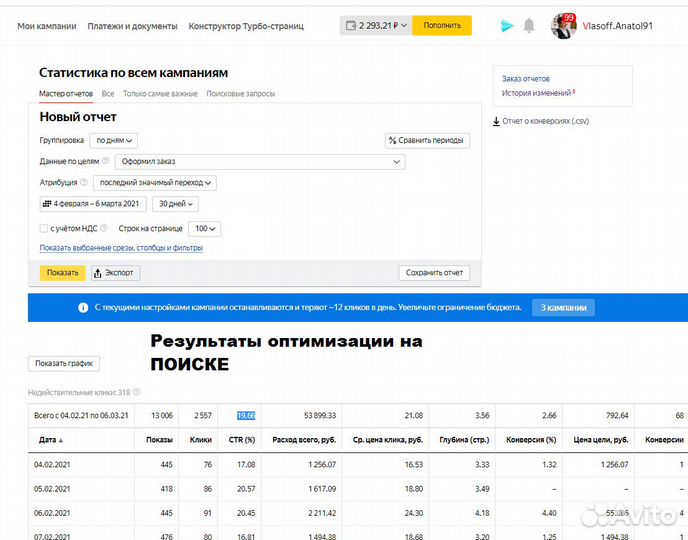688x540 pixels.
Task: Open Платежи и документы menu
Action: (133, 26)
